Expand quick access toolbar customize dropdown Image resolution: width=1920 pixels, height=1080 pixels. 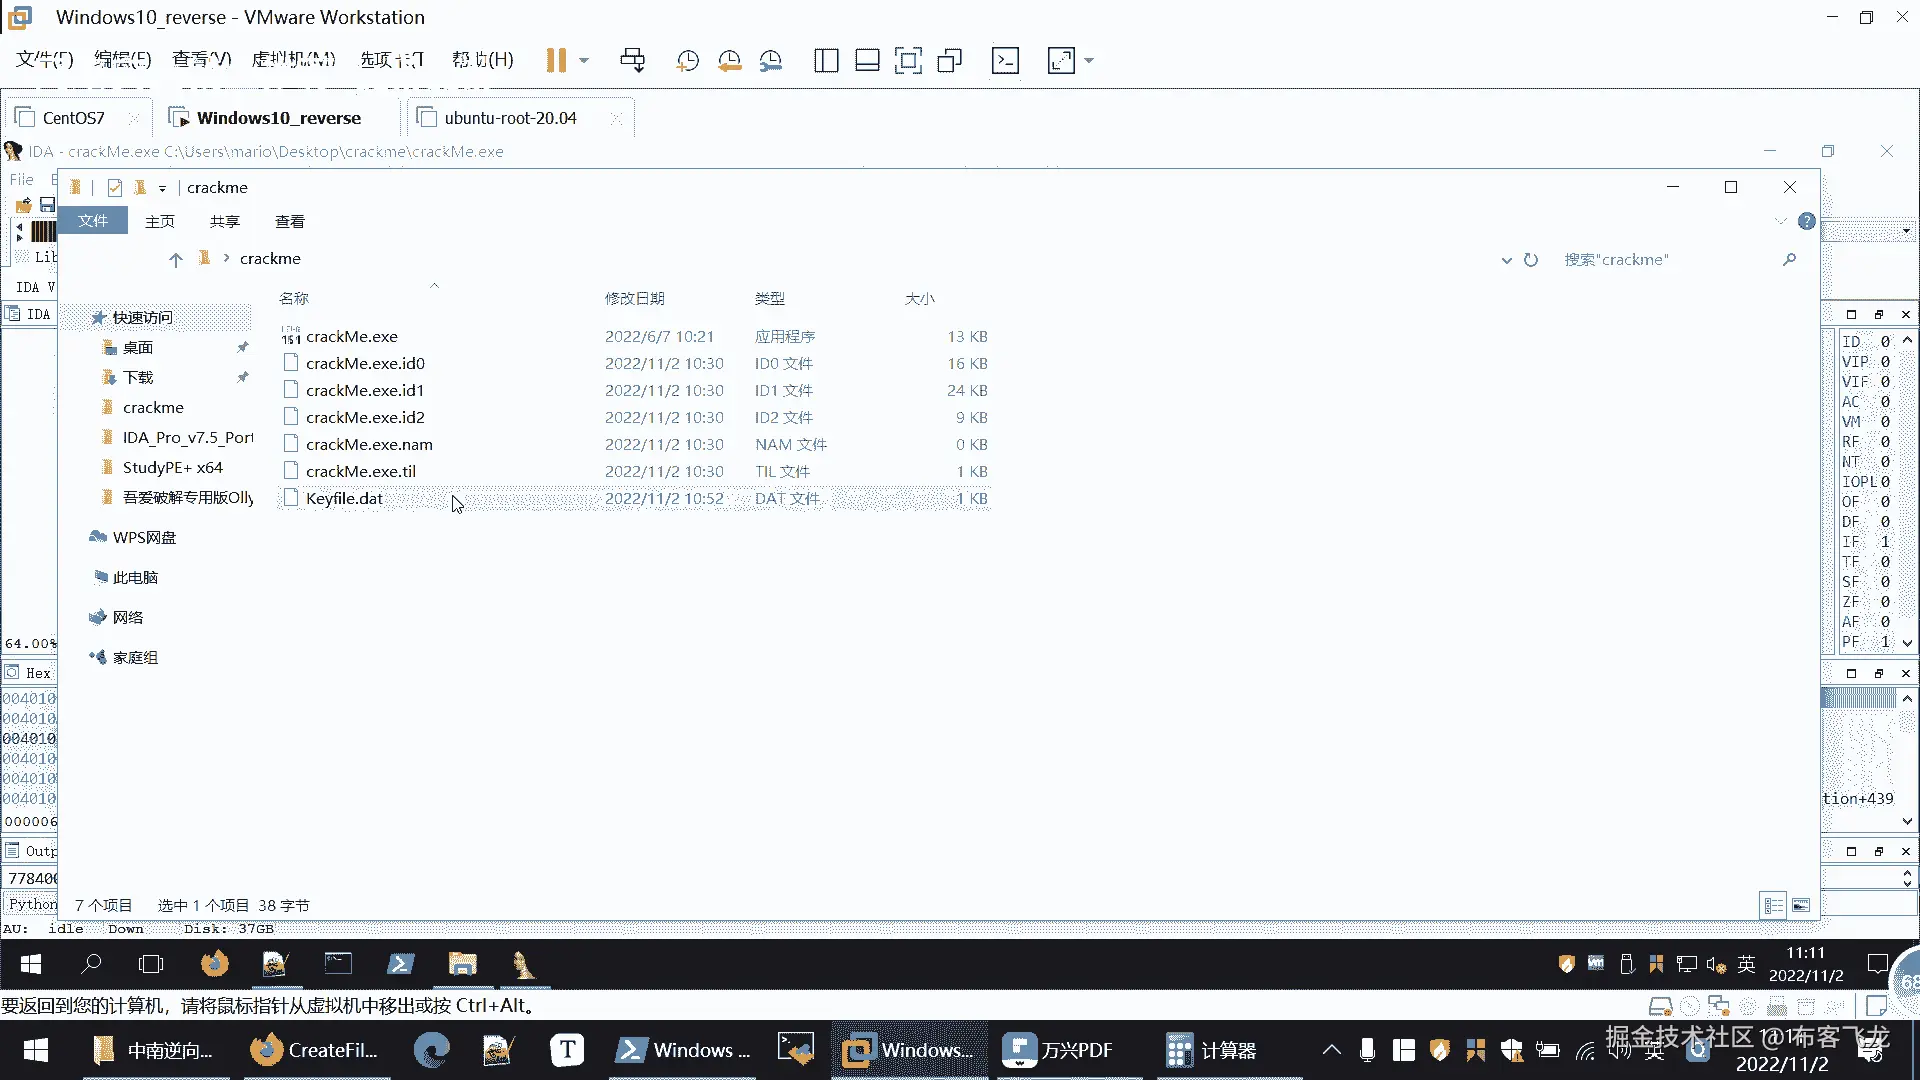162,188
